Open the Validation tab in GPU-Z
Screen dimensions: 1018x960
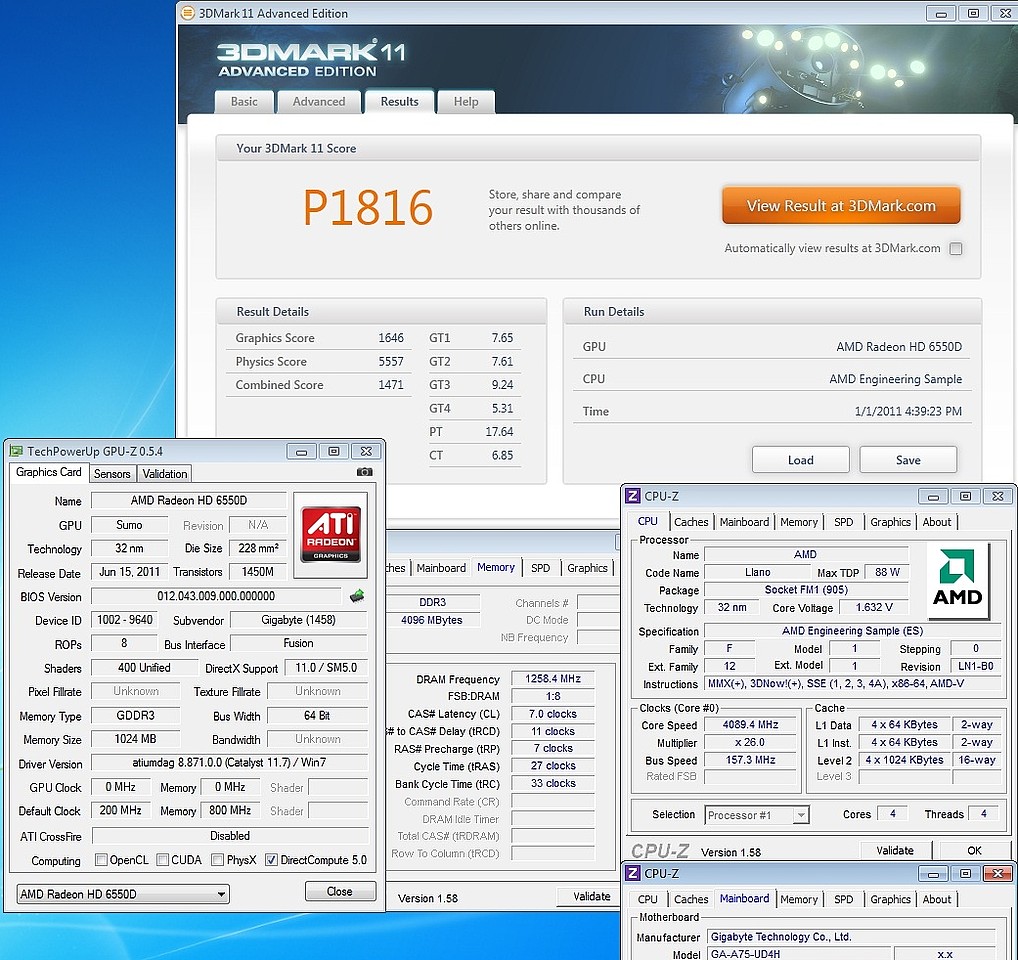click(165, 474)
